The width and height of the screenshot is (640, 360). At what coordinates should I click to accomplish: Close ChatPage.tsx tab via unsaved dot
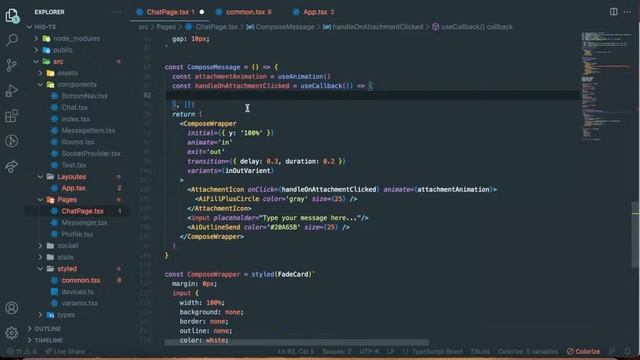[x=202, y=12]
